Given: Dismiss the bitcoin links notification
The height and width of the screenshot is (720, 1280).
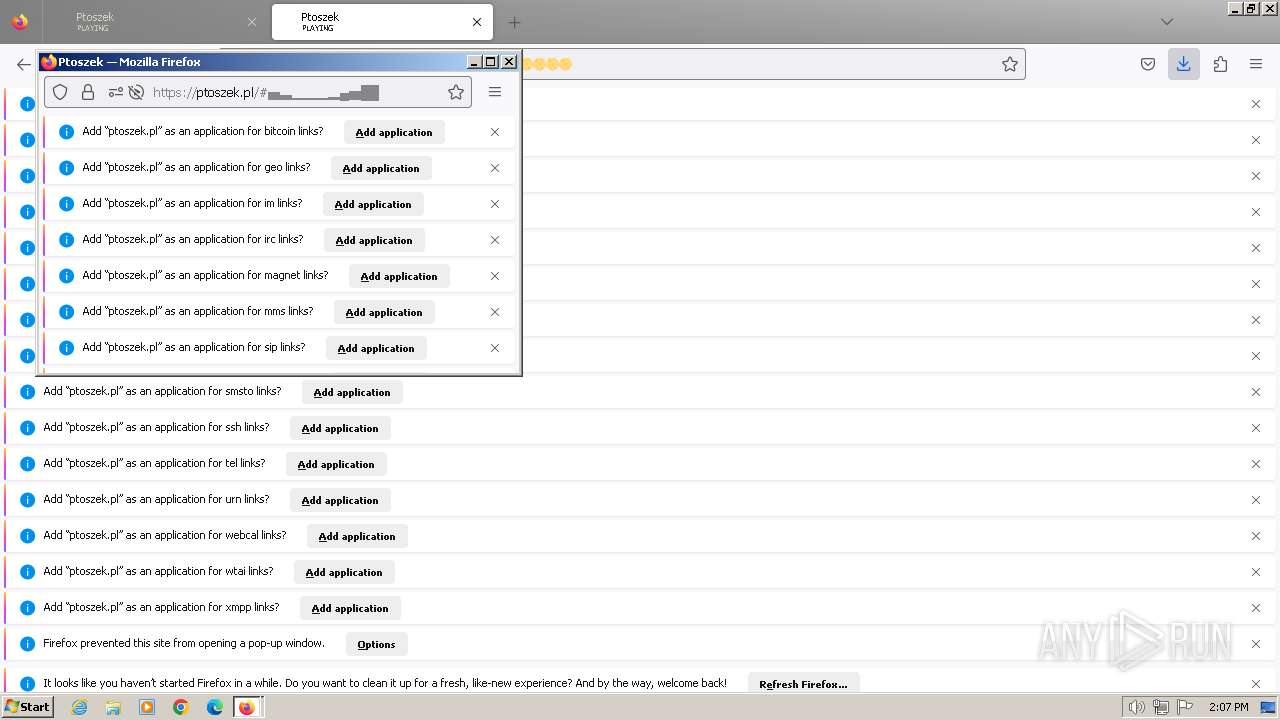Looking at the screenshot, I should coord(495,132).
